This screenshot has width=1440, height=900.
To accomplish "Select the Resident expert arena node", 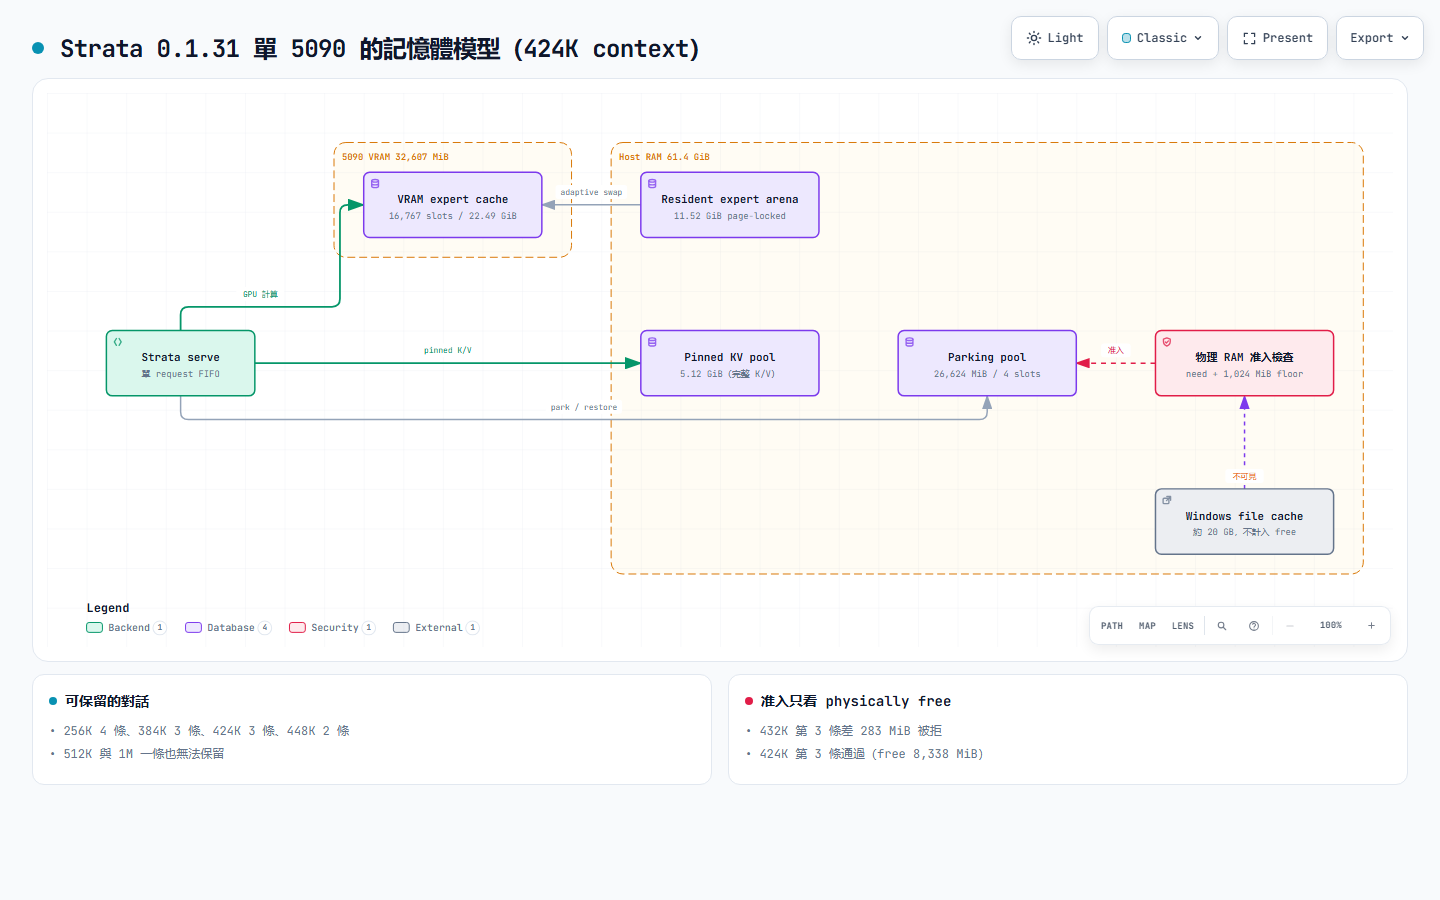I will pyautogui.click(x=730, y=205).
